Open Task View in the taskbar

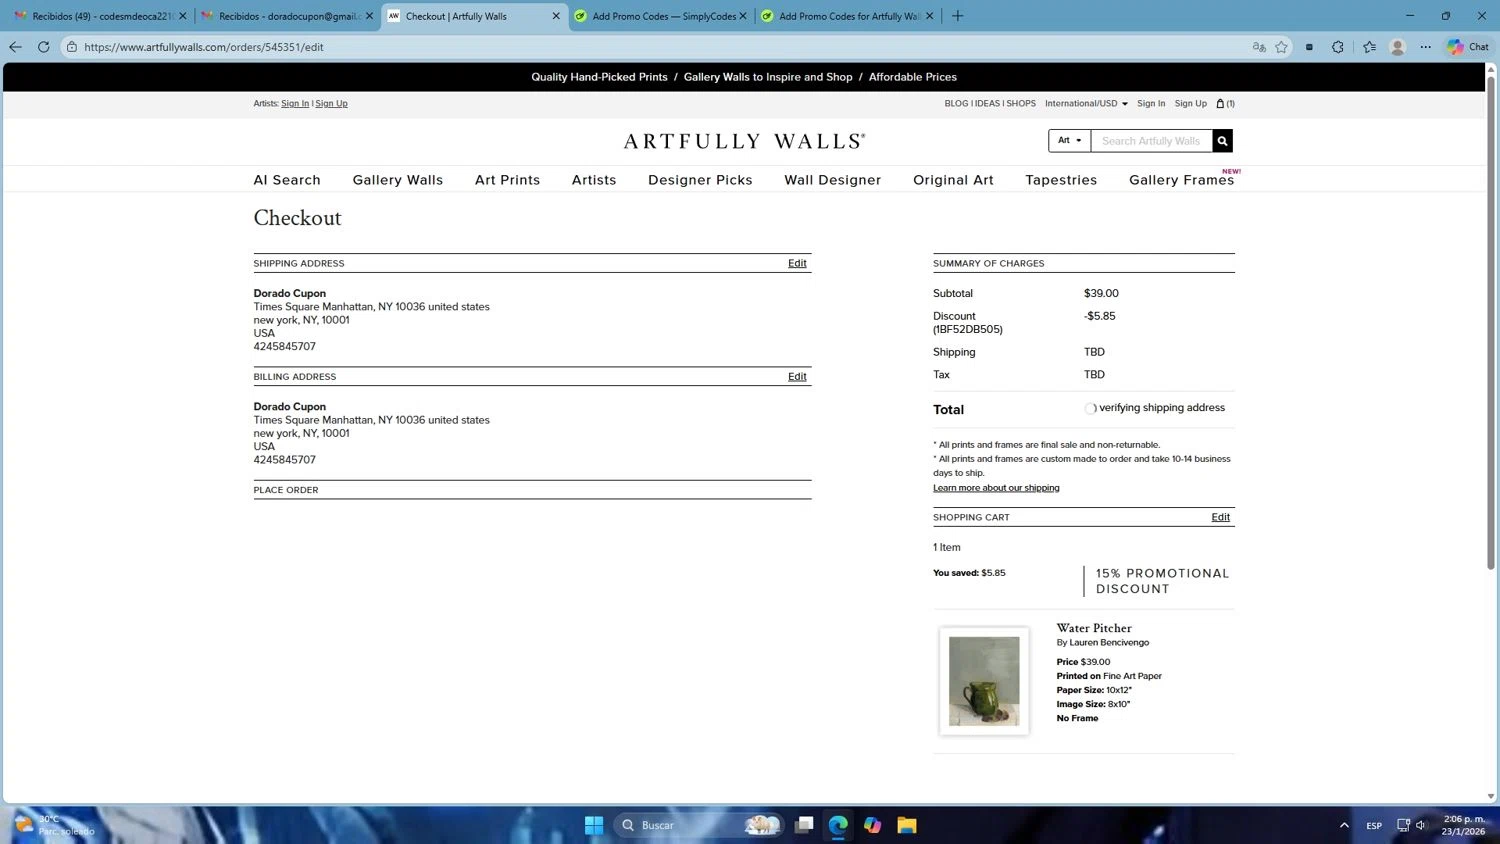[804, 825]
